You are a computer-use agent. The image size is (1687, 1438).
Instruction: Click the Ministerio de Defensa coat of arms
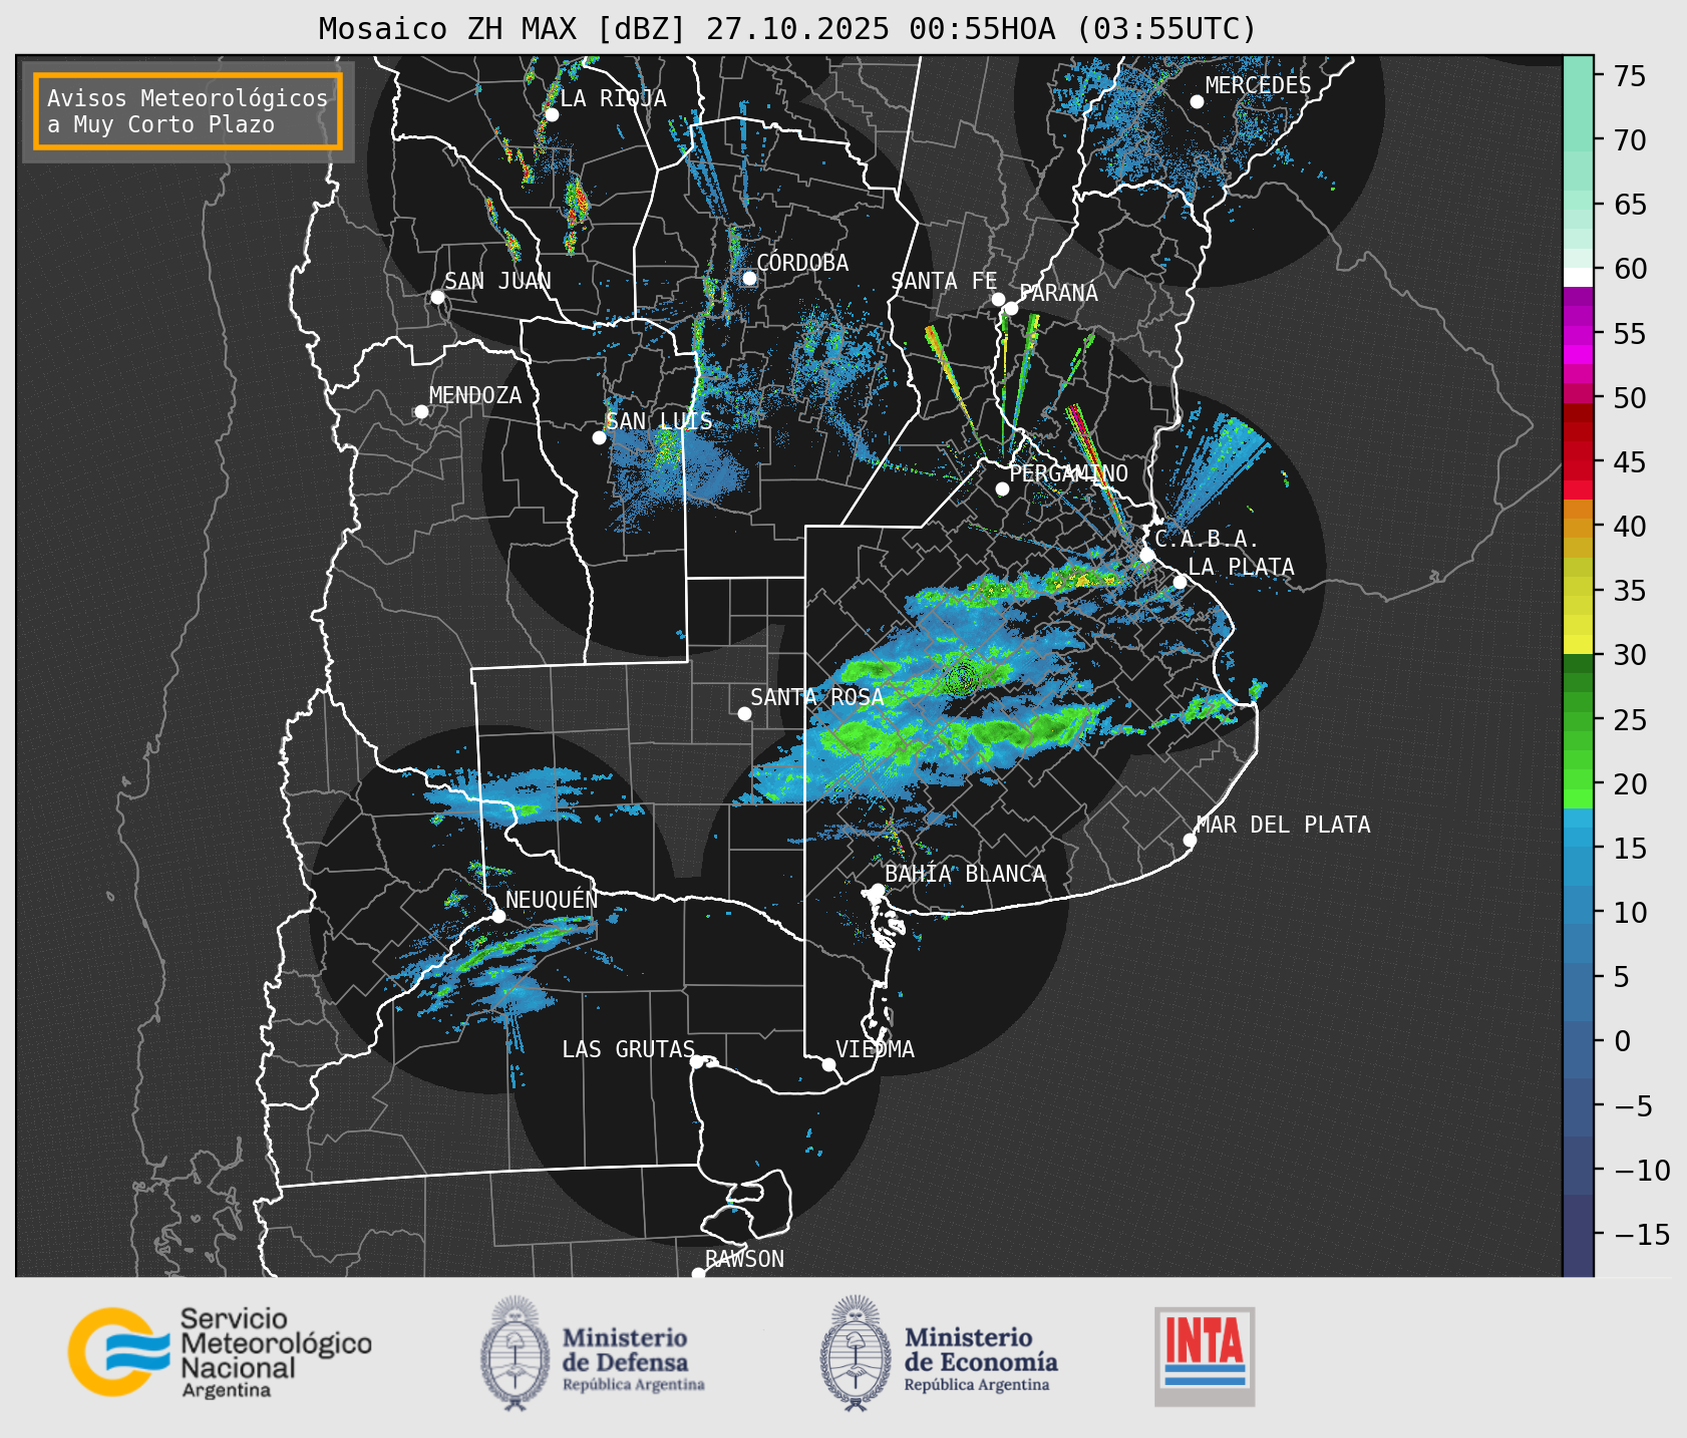tap(515, 1354)
